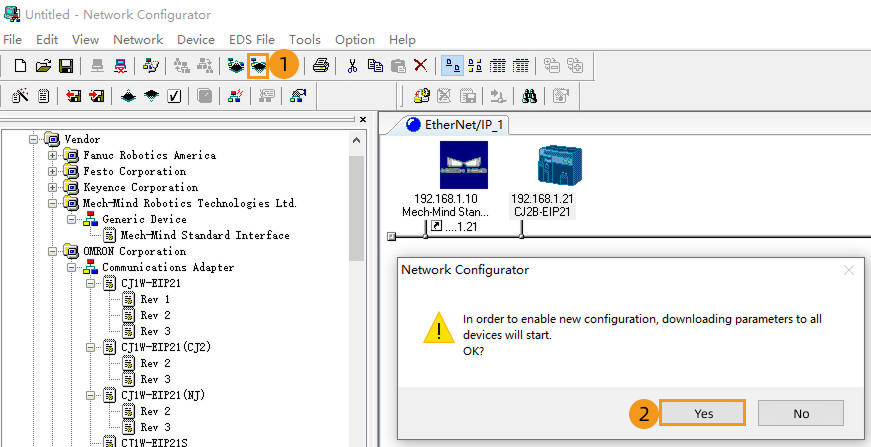Collapse the CJ1W-EIP21(NJ) node

pyautogui.click(x=91, y=395)
